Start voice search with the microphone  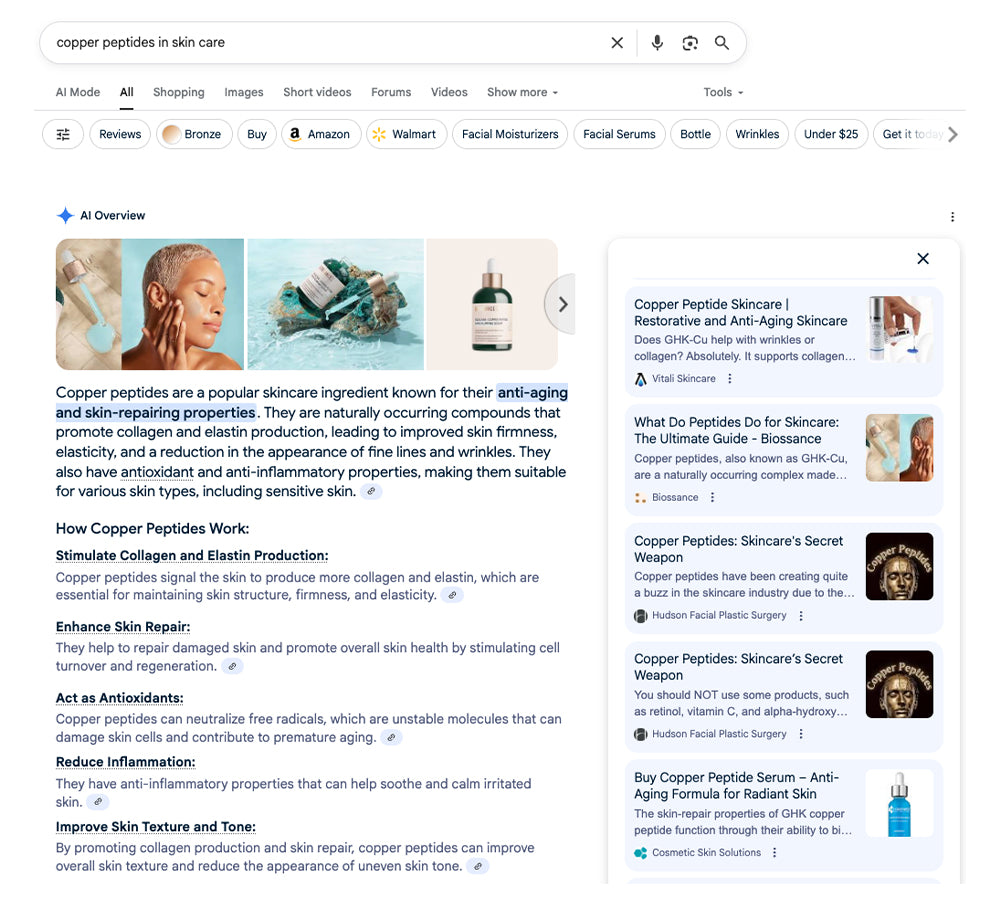pyautogui.click(x=657, y=43)
